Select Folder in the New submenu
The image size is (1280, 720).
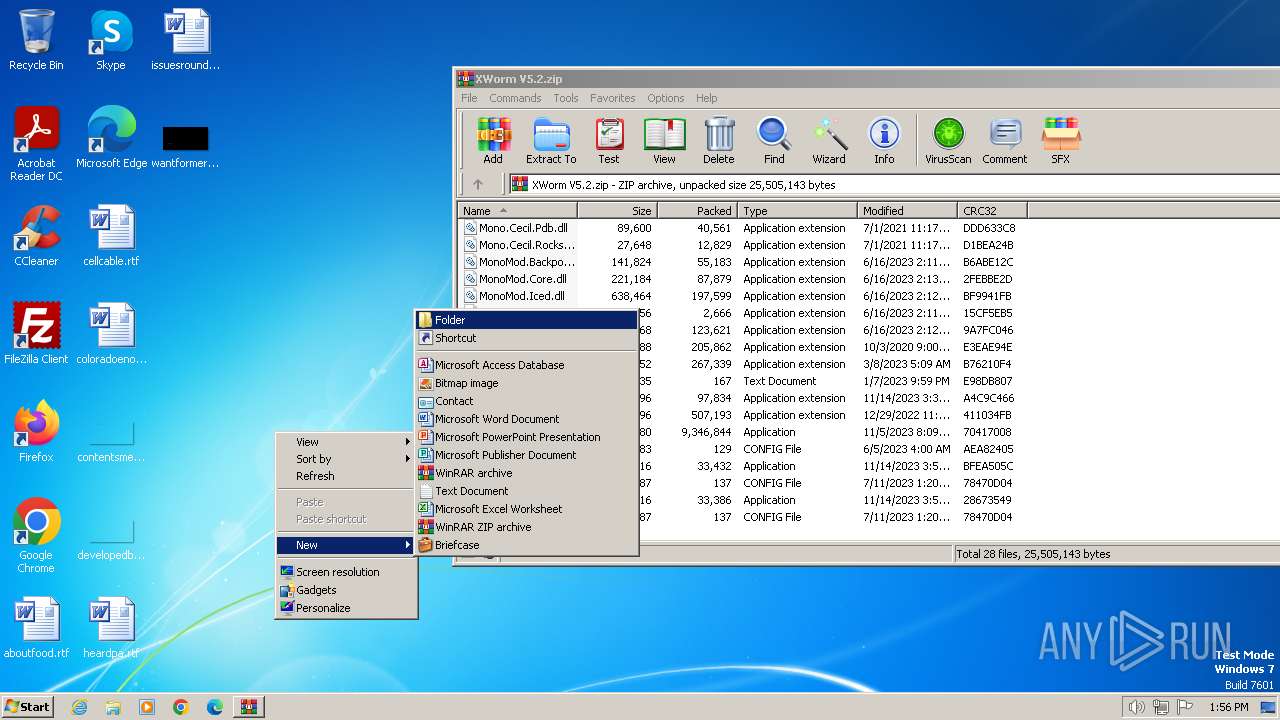527,320
